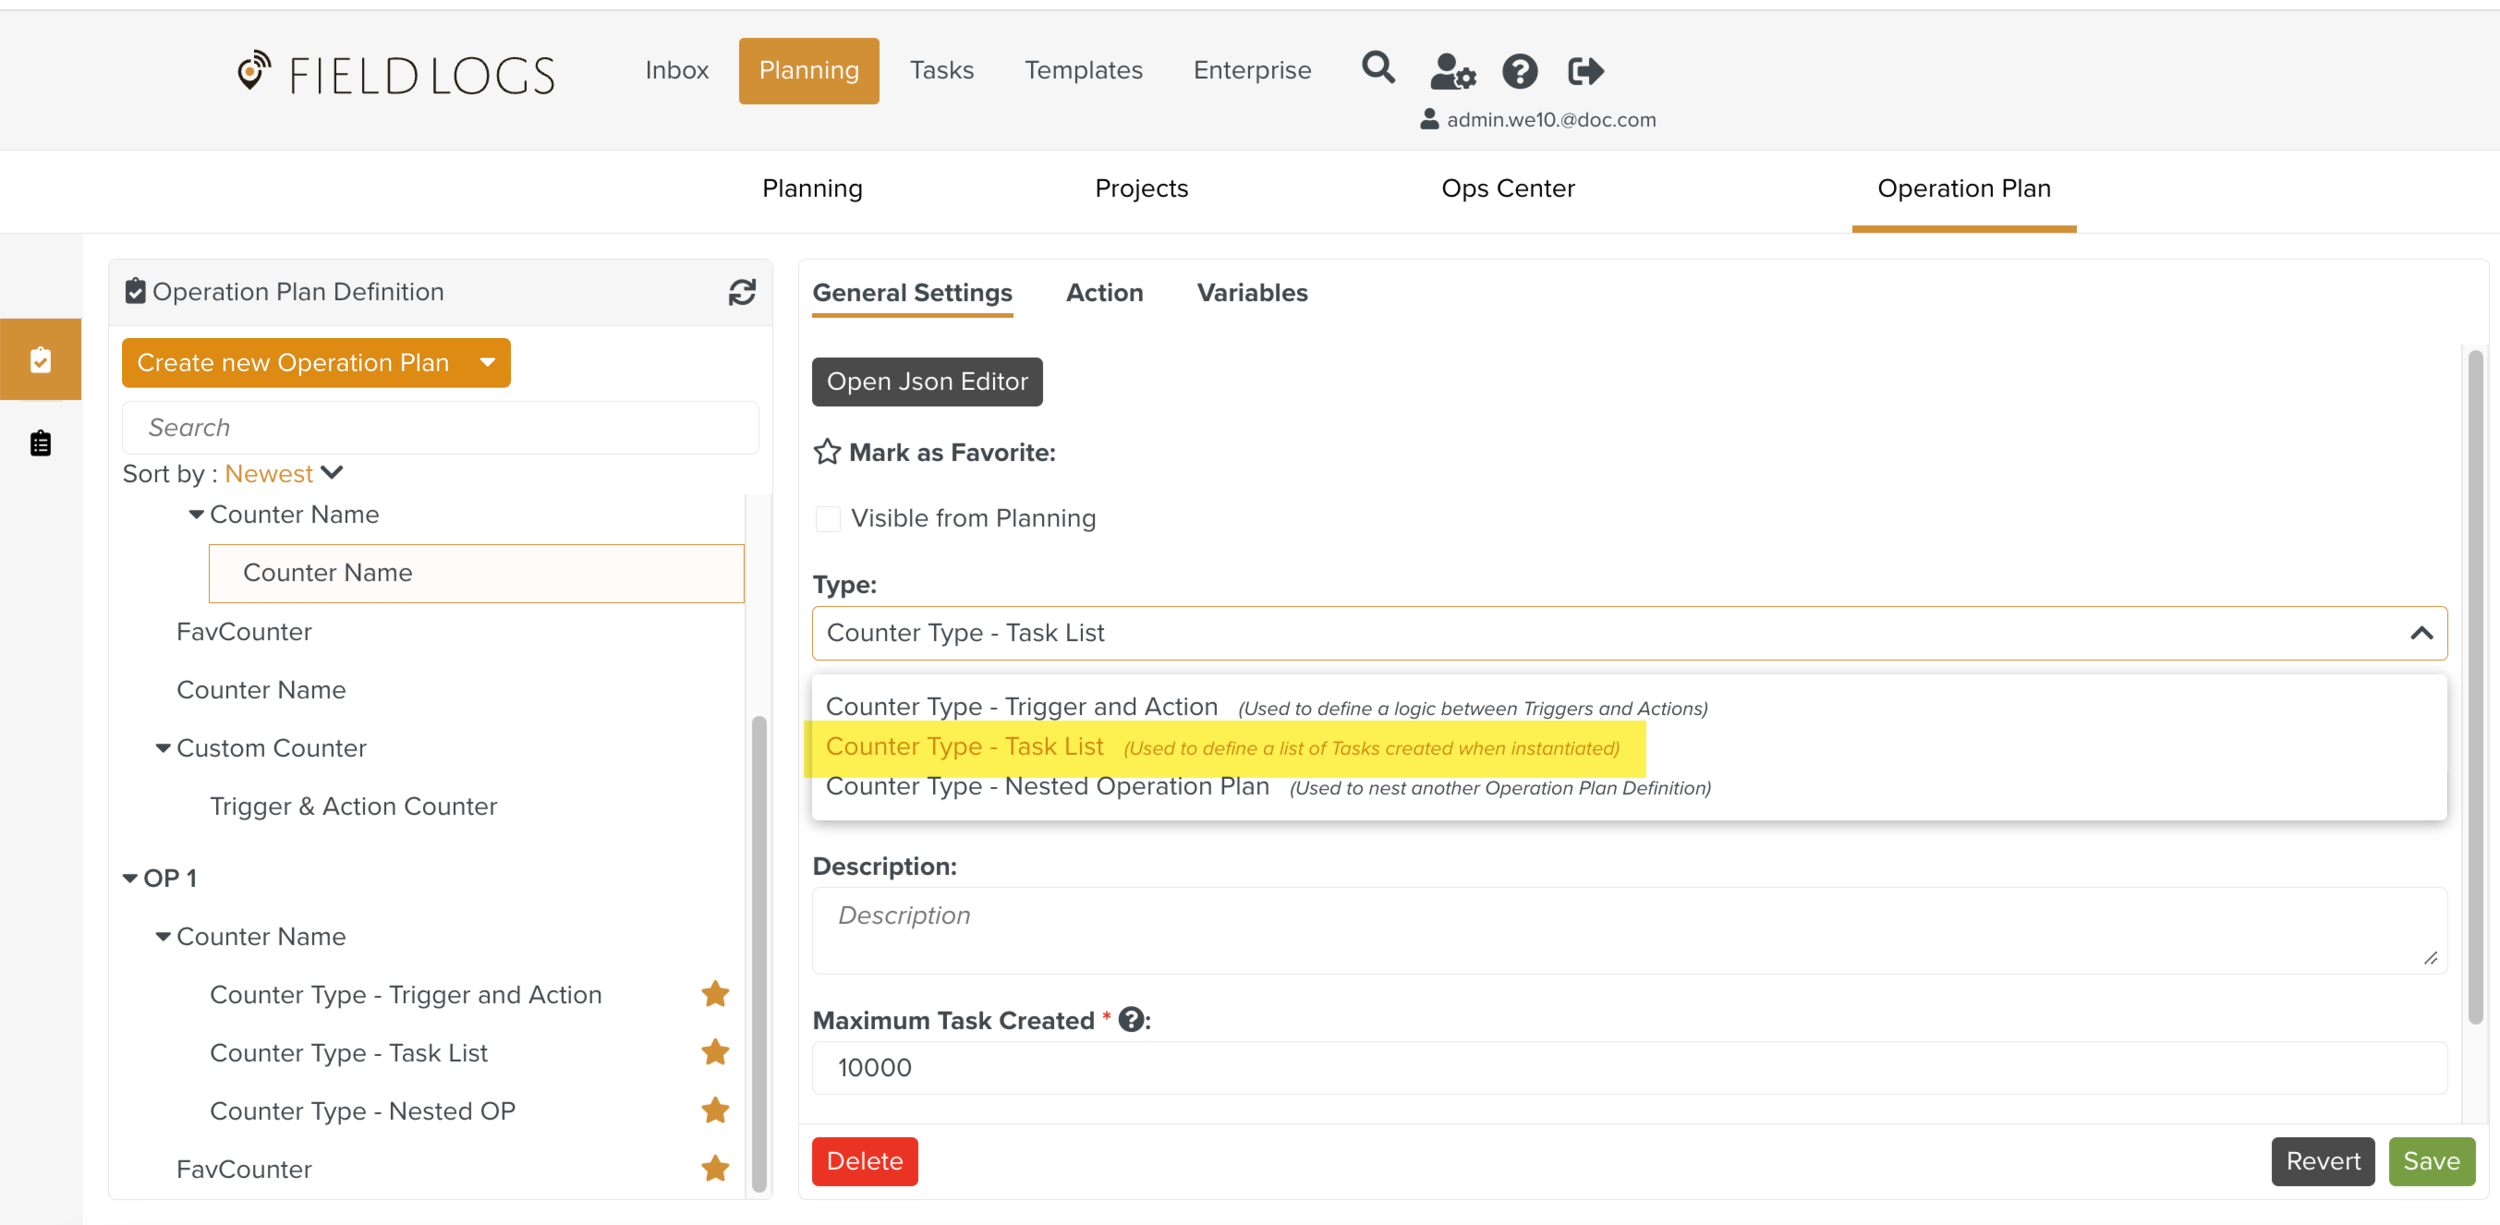This screenshot has width=2500, height=1225.
Task: Click the star next to Counter Type - Nested OP
Action: 715,1110
